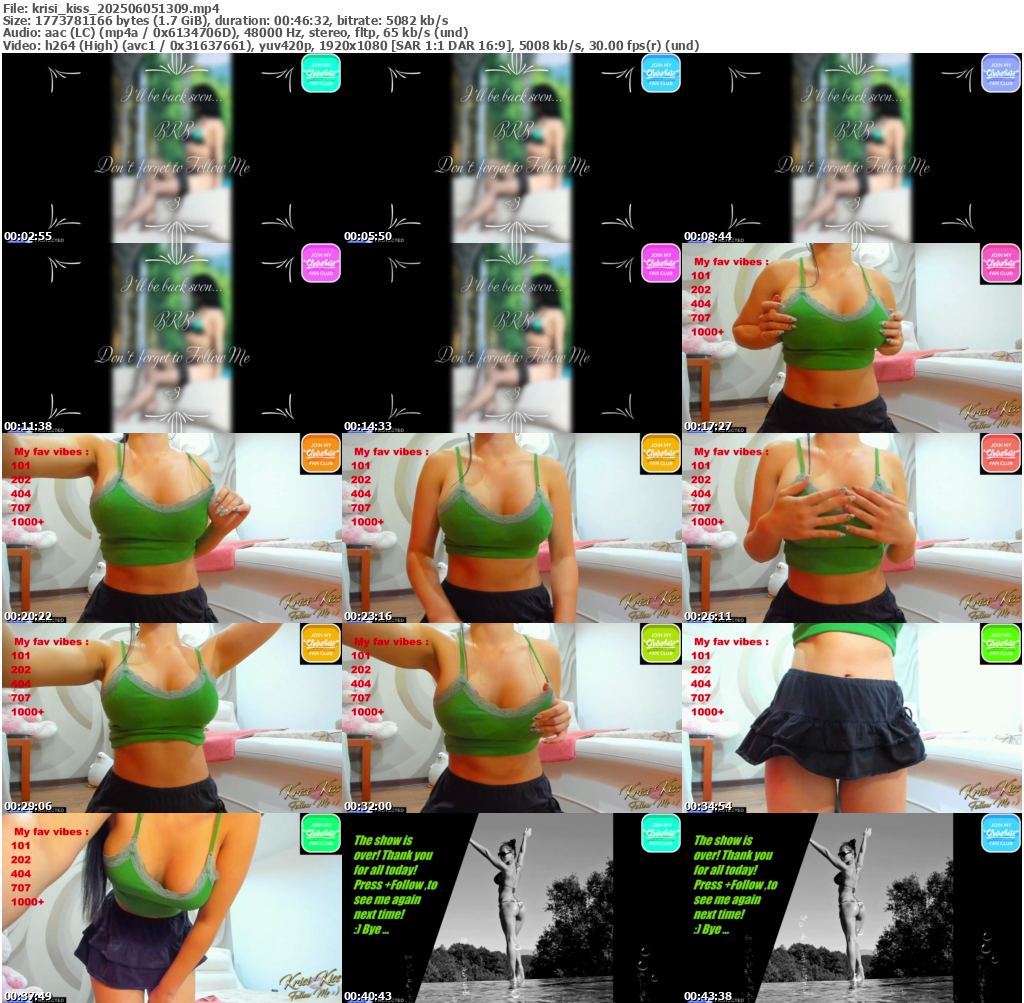Viewport: 1024px width, 1003px height.
Task: Select the frame stamped 00:11:38
Action: pyautogui.click(x=172, y=338)
